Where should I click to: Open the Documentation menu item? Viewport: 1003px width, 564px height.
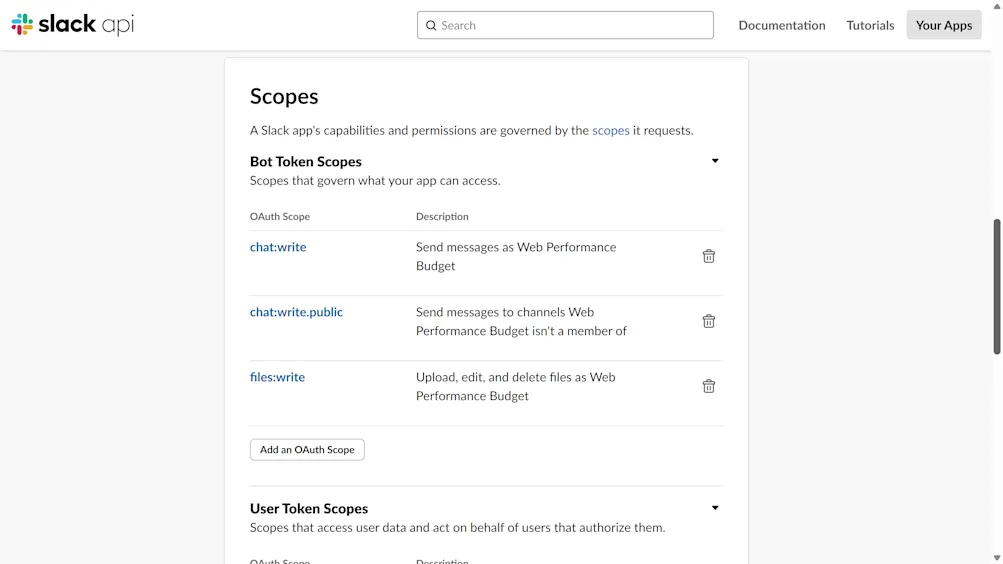click(x=782, y=25)
